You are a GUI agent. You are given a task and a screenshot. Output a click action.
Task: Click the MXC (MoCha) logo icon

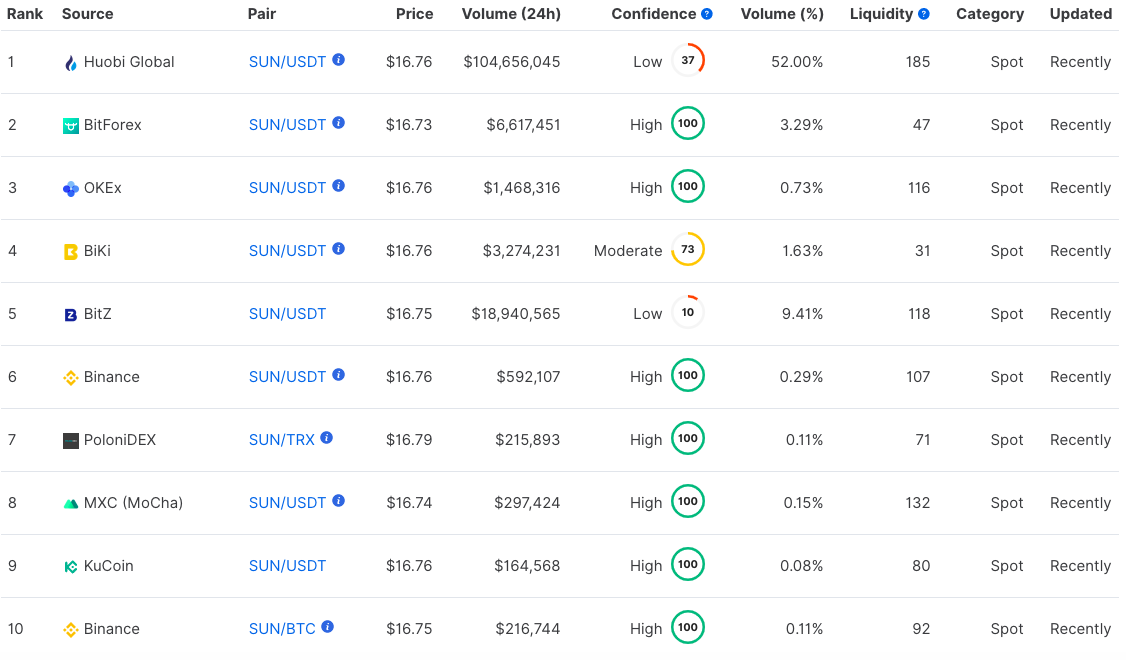(71, 504)
